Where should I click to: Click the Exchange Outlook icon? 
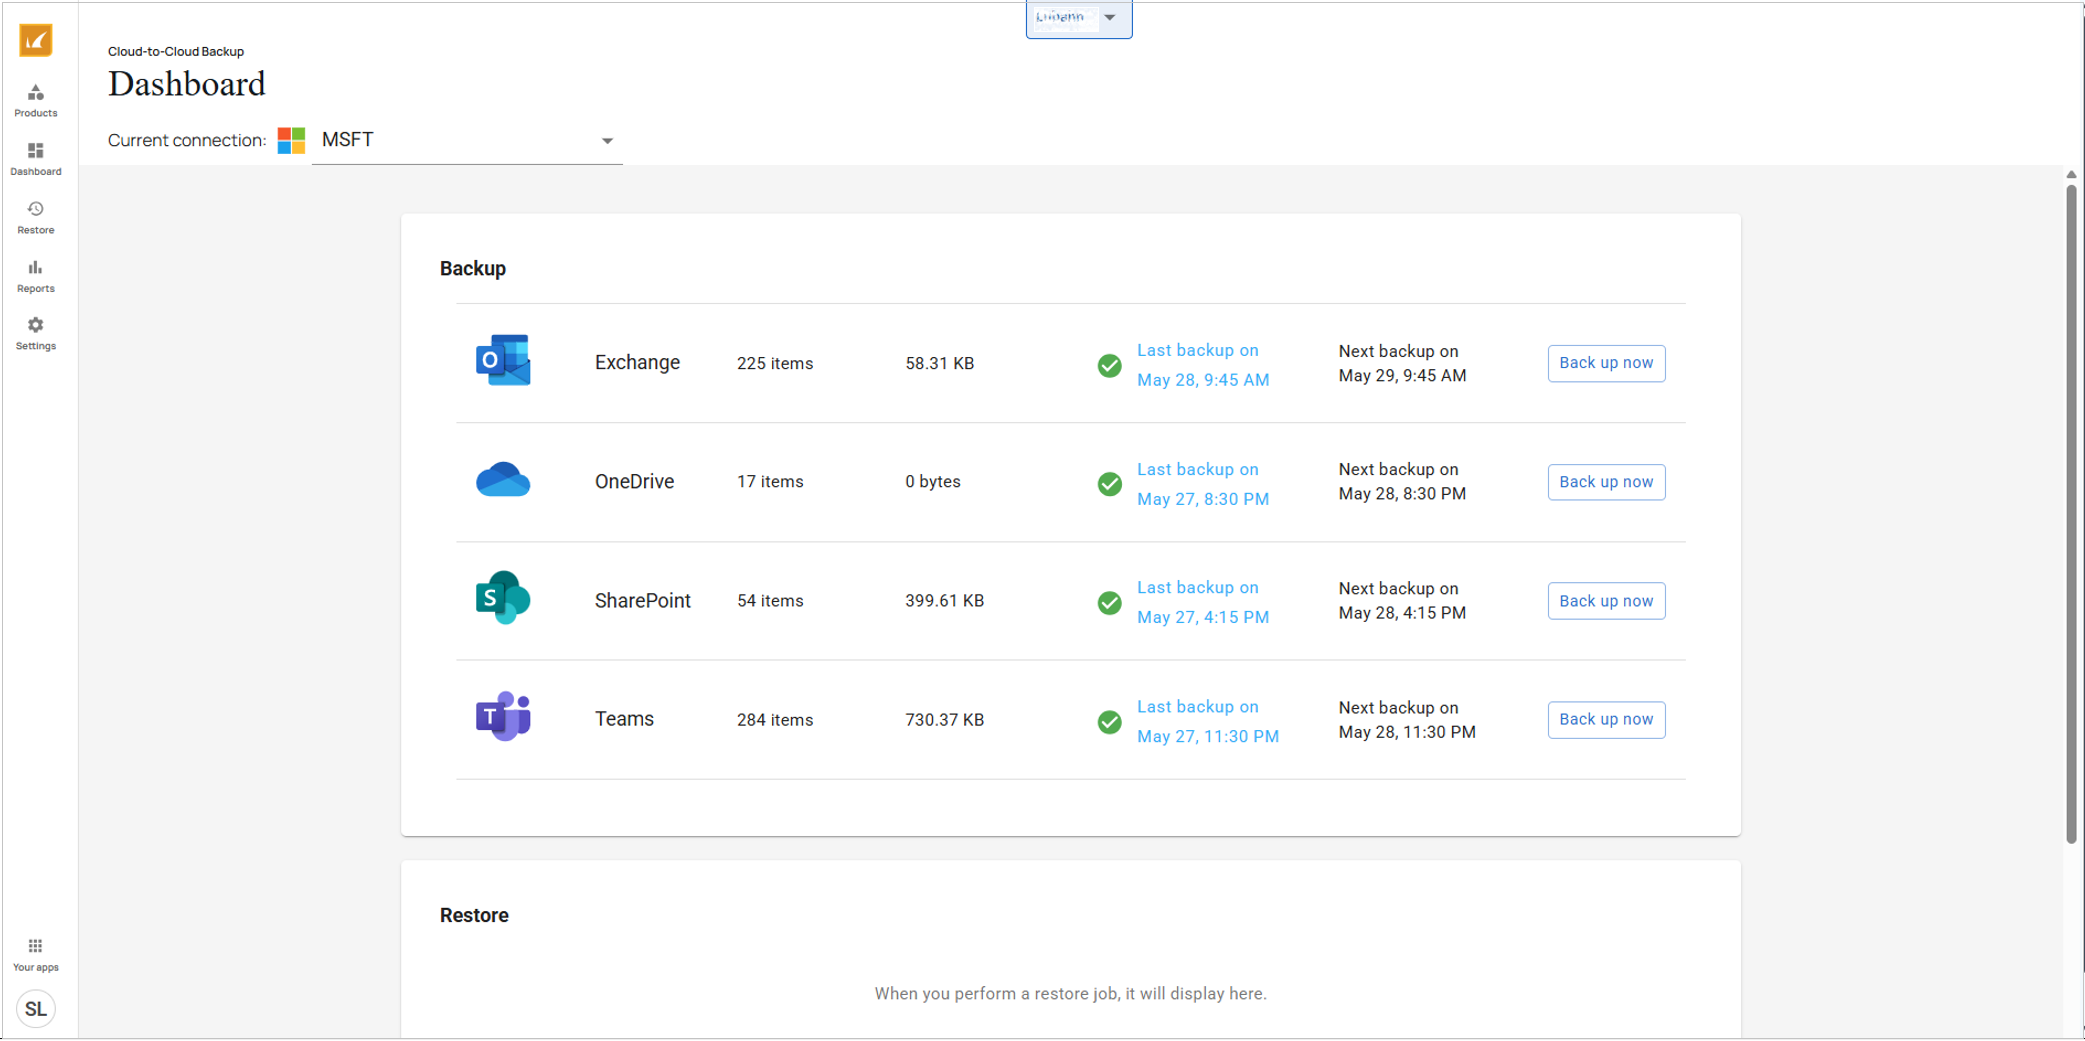(x=503, y=361)
